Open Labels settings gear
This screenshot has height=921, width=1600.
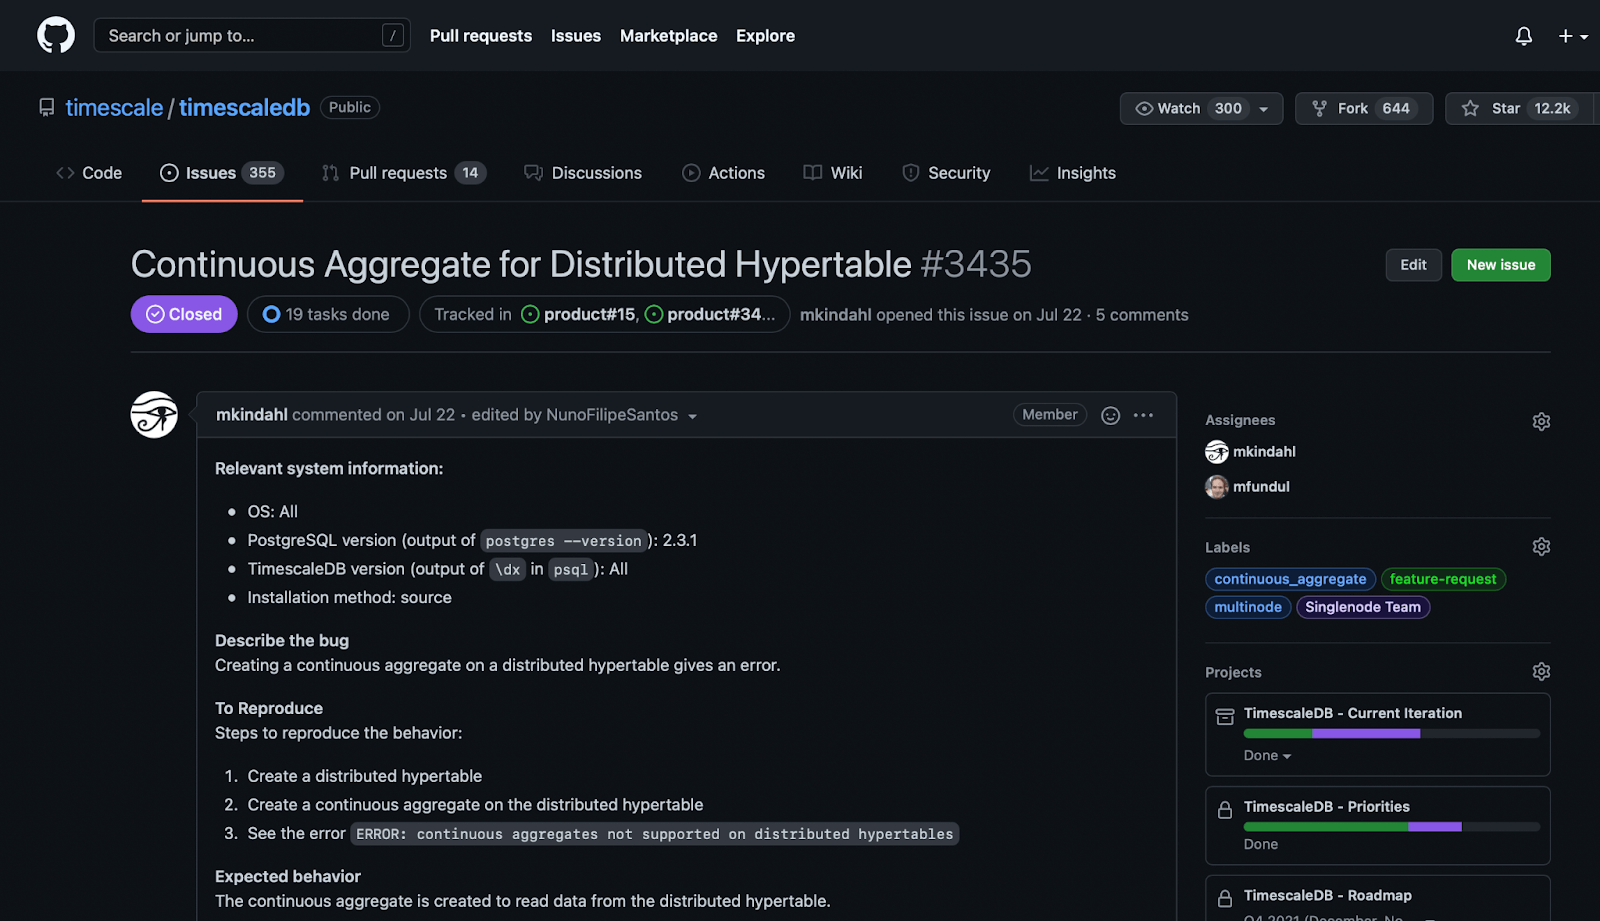point(1541,547)
